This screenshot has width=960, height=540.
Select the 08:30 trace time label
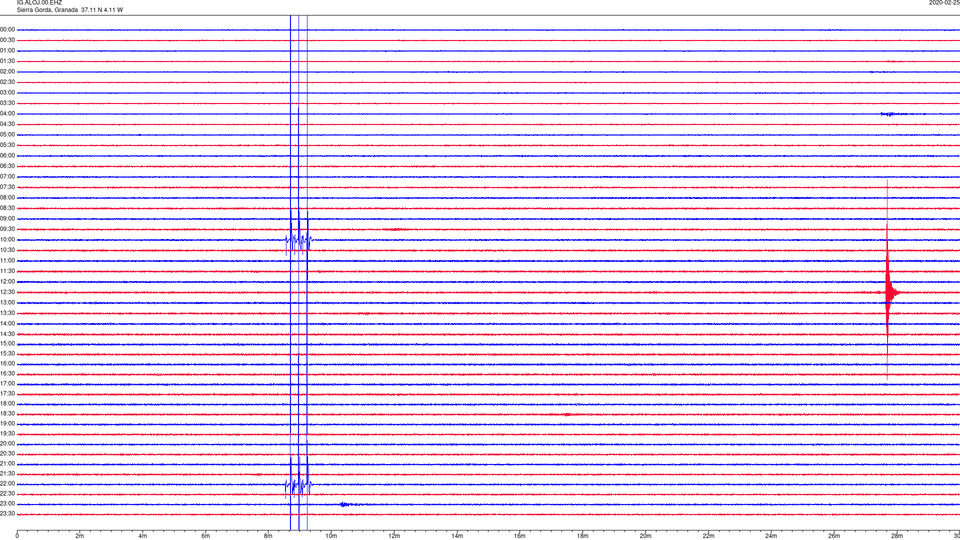click(7, 208)
